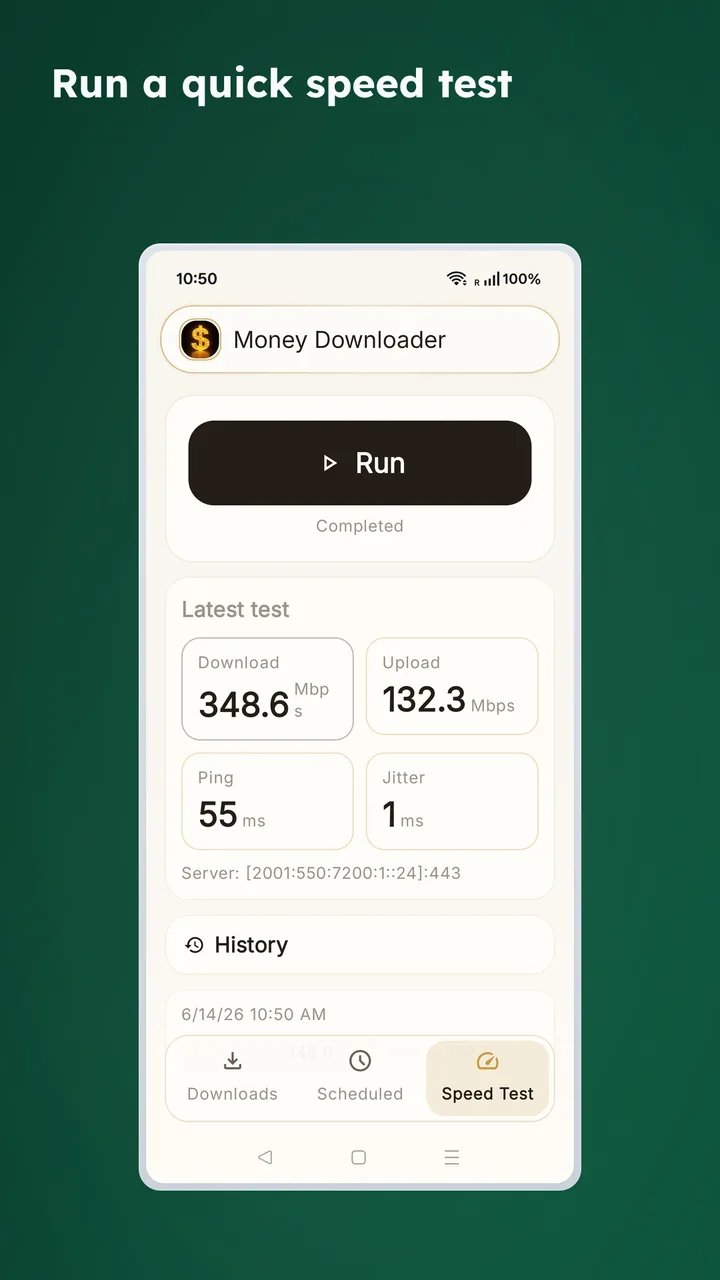The image size is (720, 1280).
Task: Start the speed test with Run button
Action: pos(360,463)
